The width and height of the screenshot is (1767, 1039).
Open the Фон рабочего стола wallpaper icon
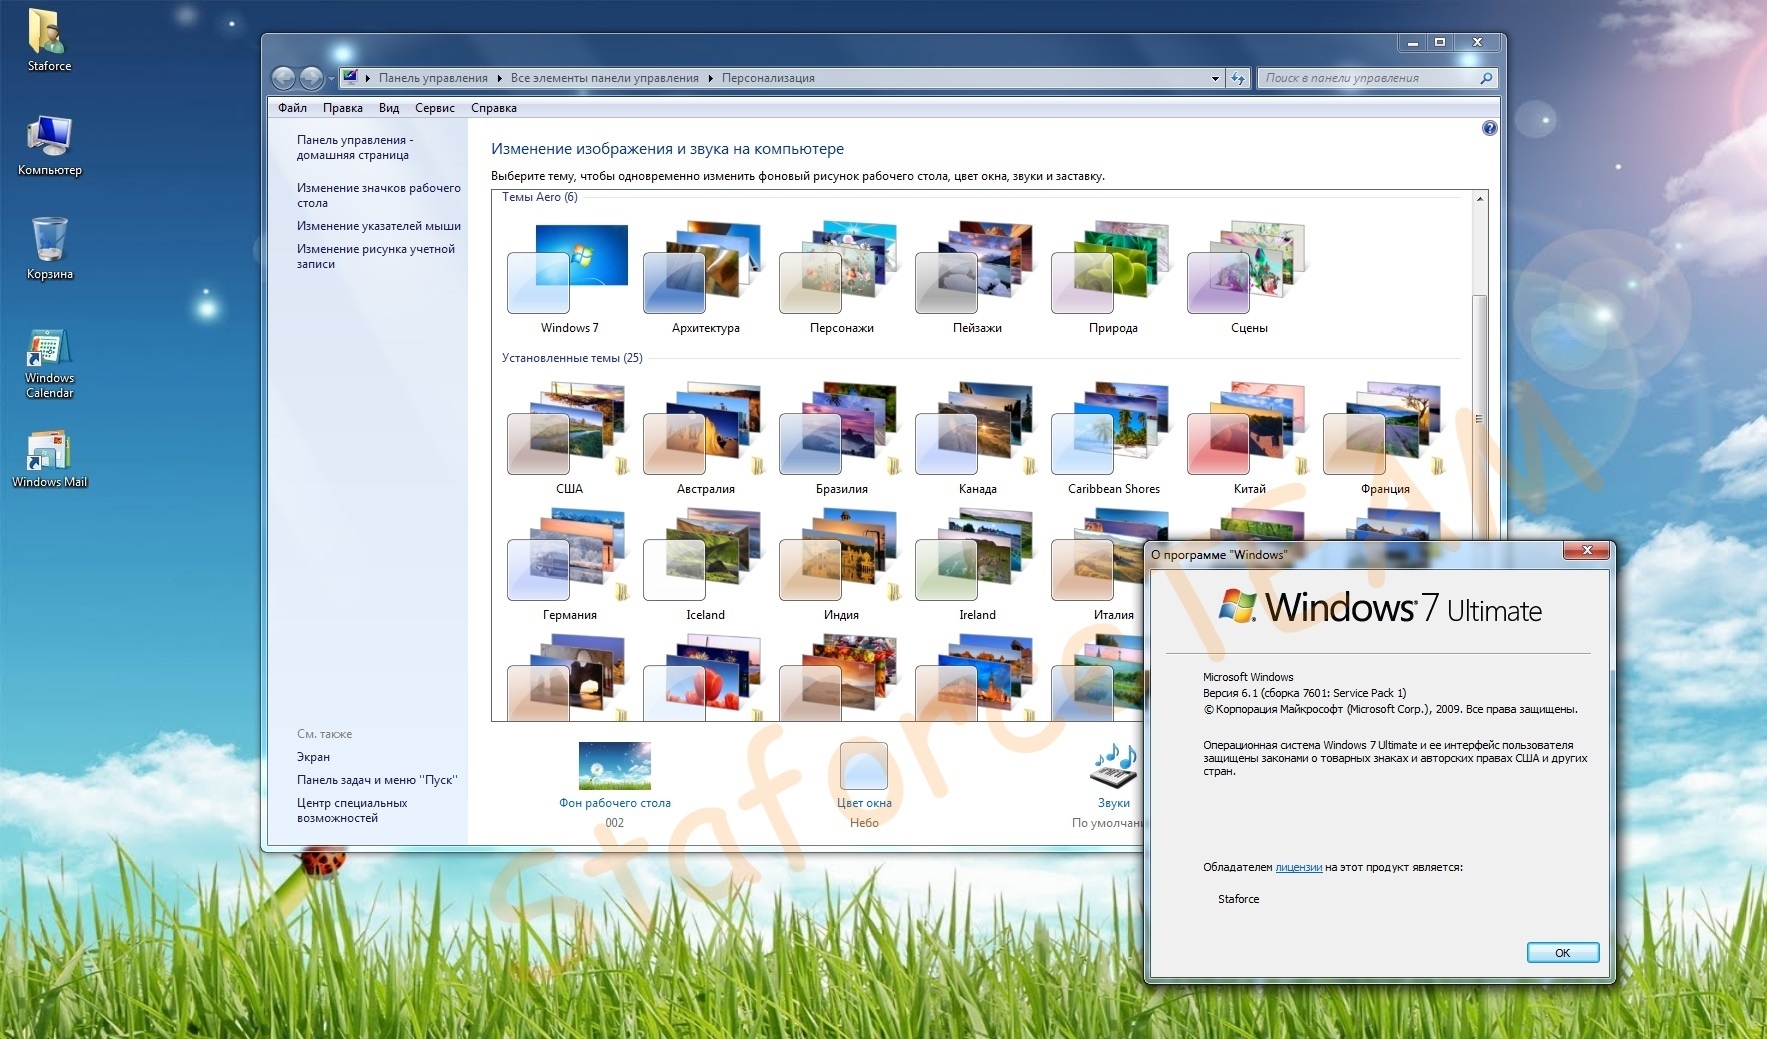(615, 766)
